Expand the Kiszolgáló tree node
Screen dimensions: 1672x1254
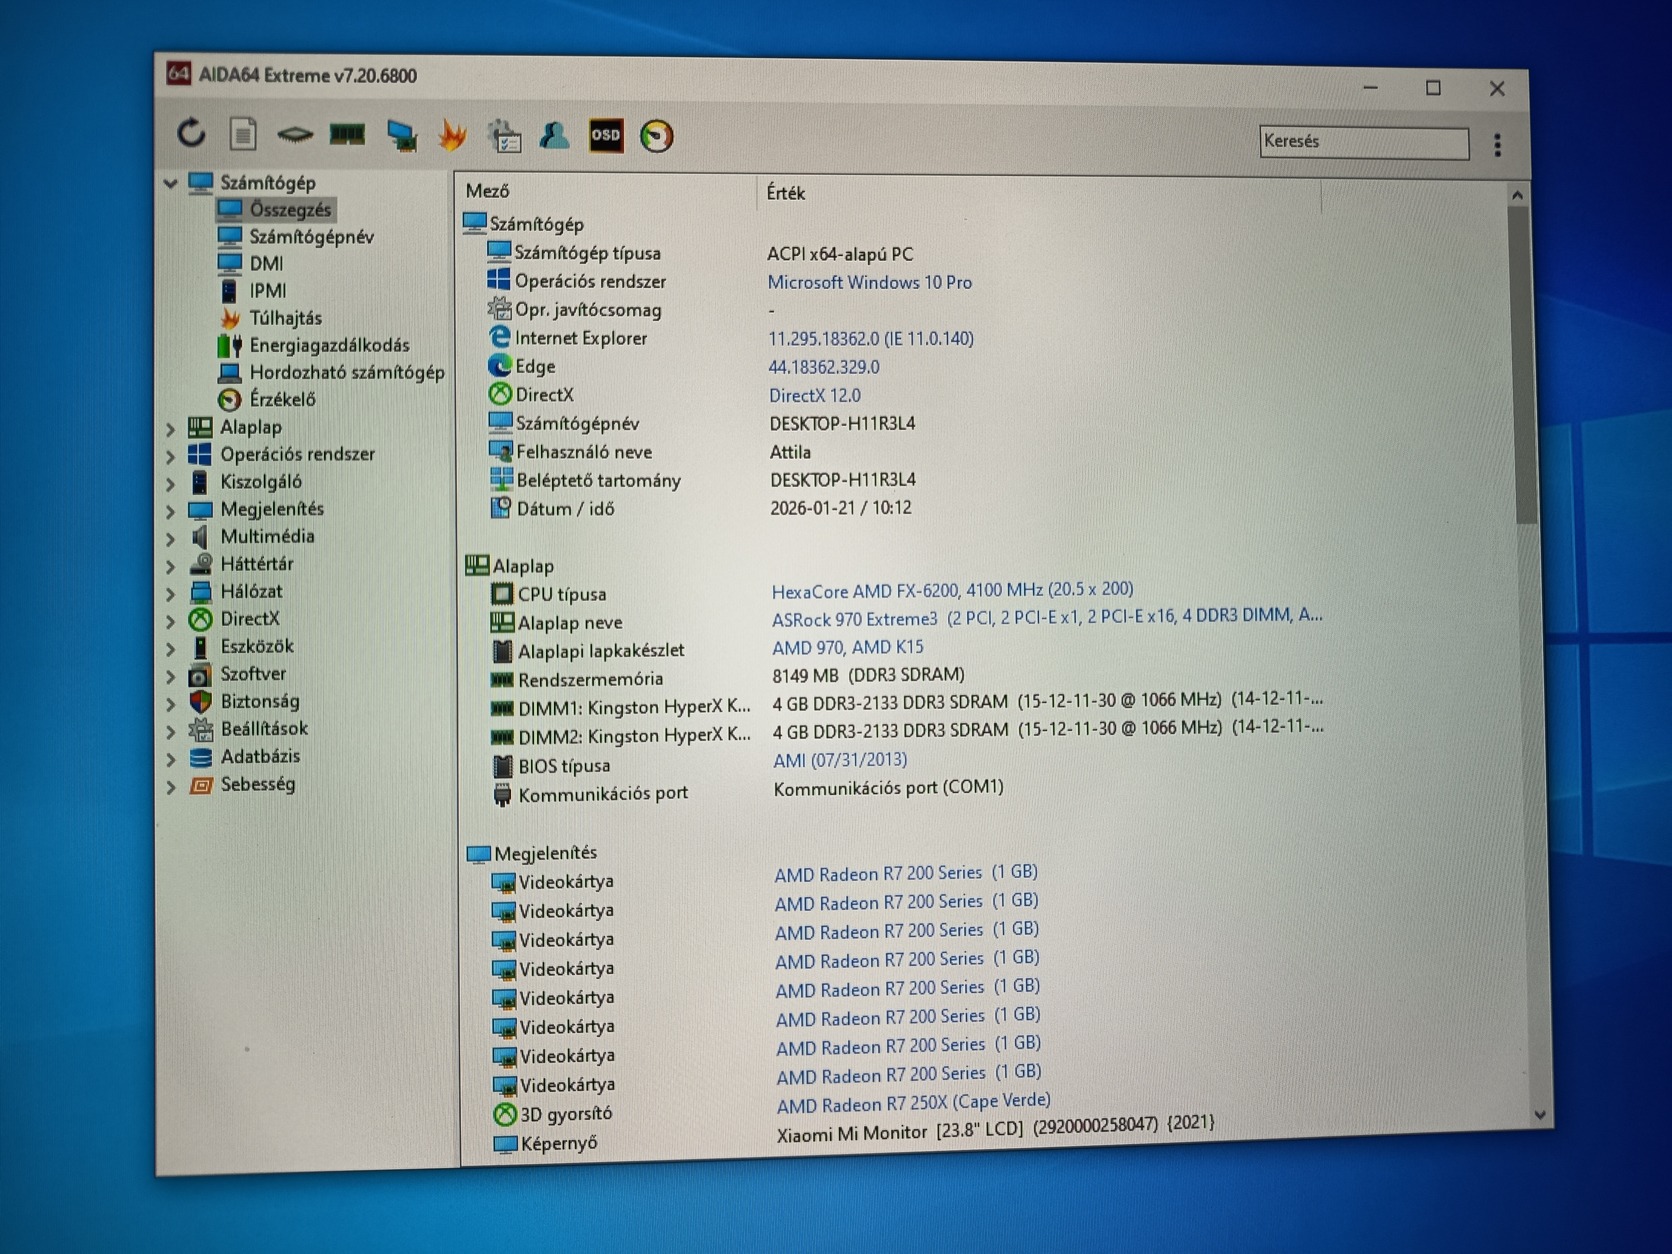click(170, 483)
